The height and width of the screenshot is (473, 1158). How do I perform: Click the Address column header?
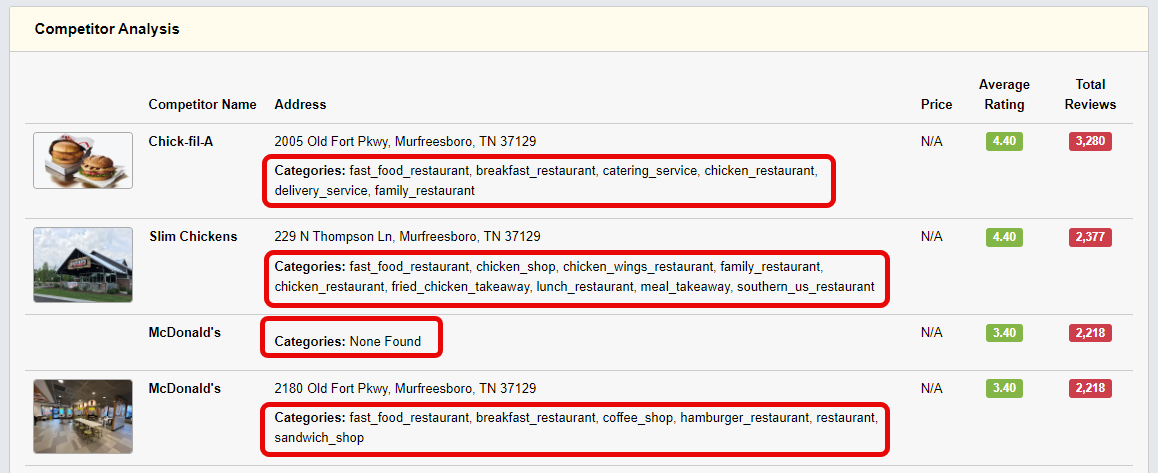[x=300, y=104]
